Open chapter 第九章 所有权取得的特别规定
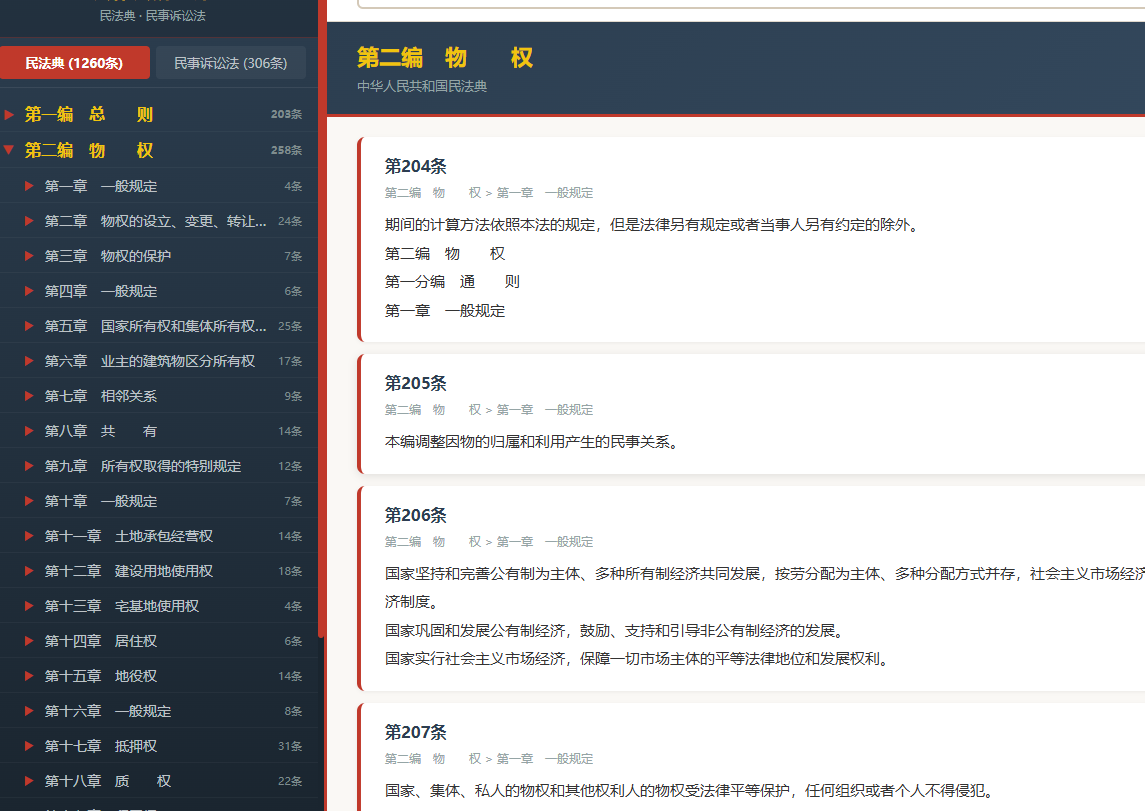Viewport: 1145px width, 811px height. tap(143, 466)
